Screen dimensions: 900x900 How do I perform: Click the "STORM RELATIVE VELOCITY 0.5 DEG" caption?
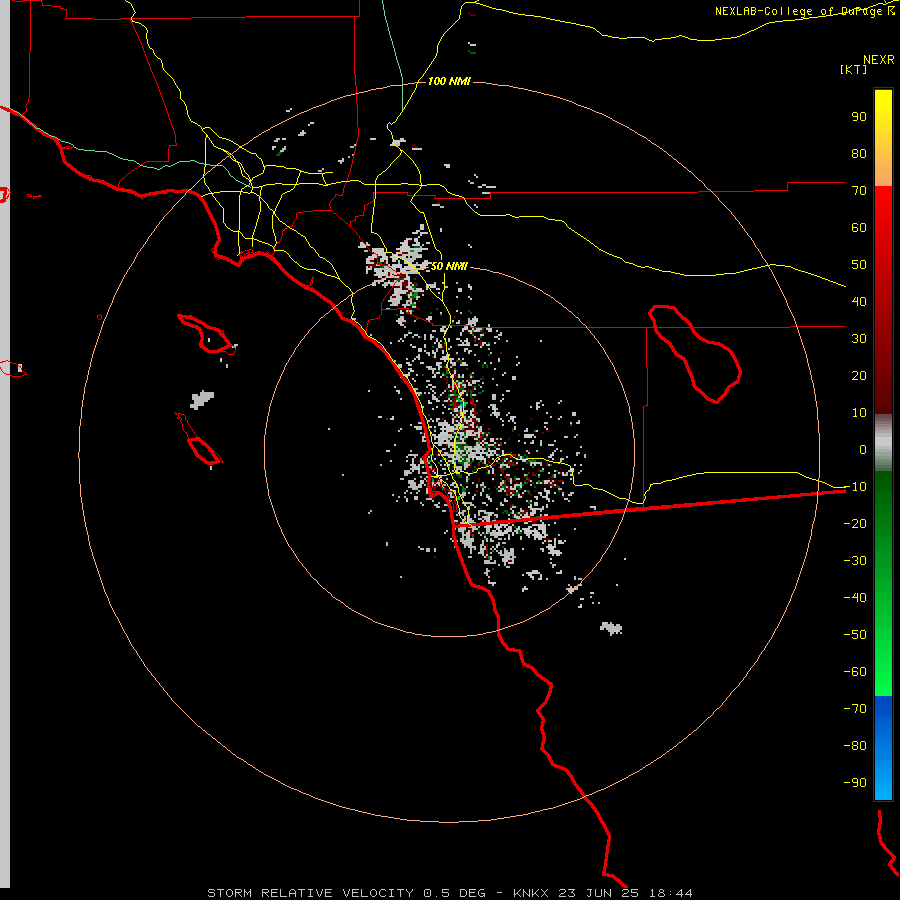[346, 893]
